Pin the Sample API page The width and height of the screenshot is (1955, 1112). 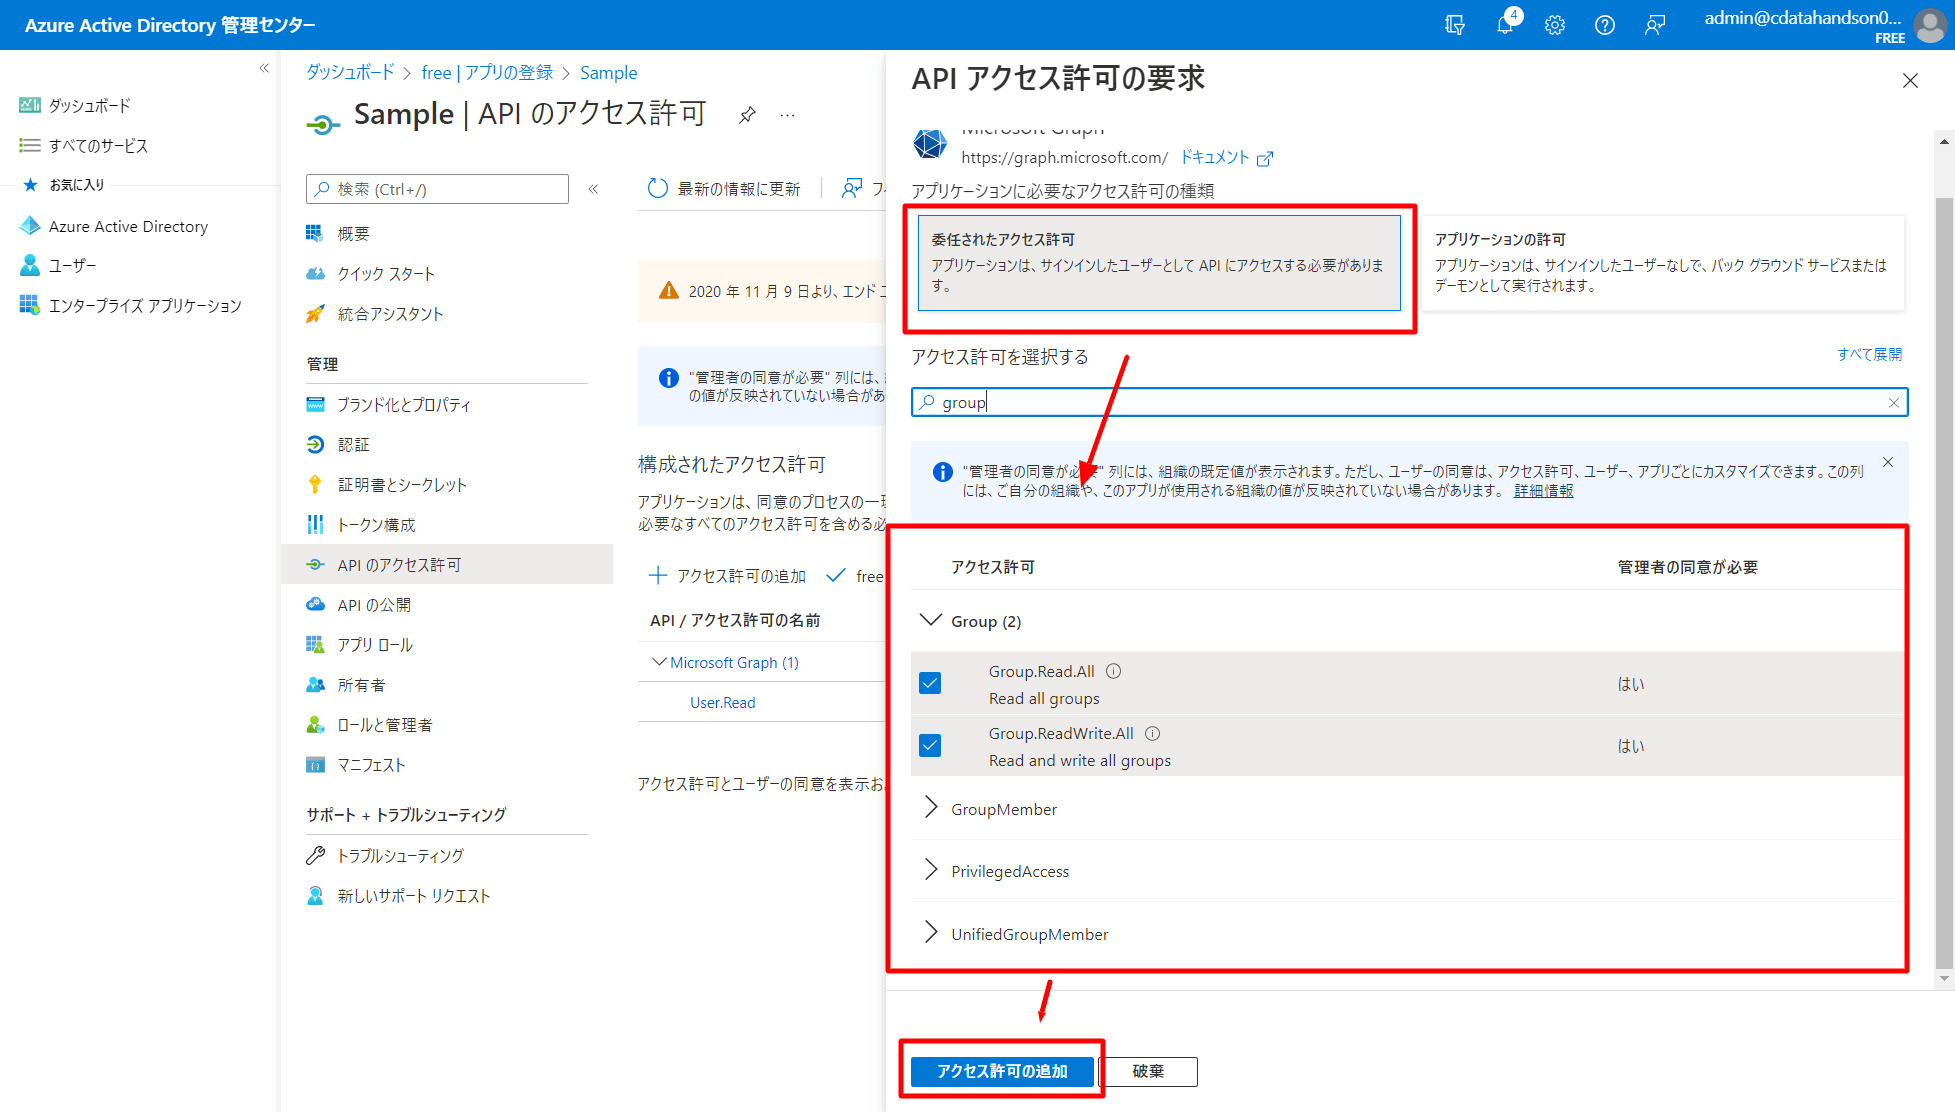[747, 115]
